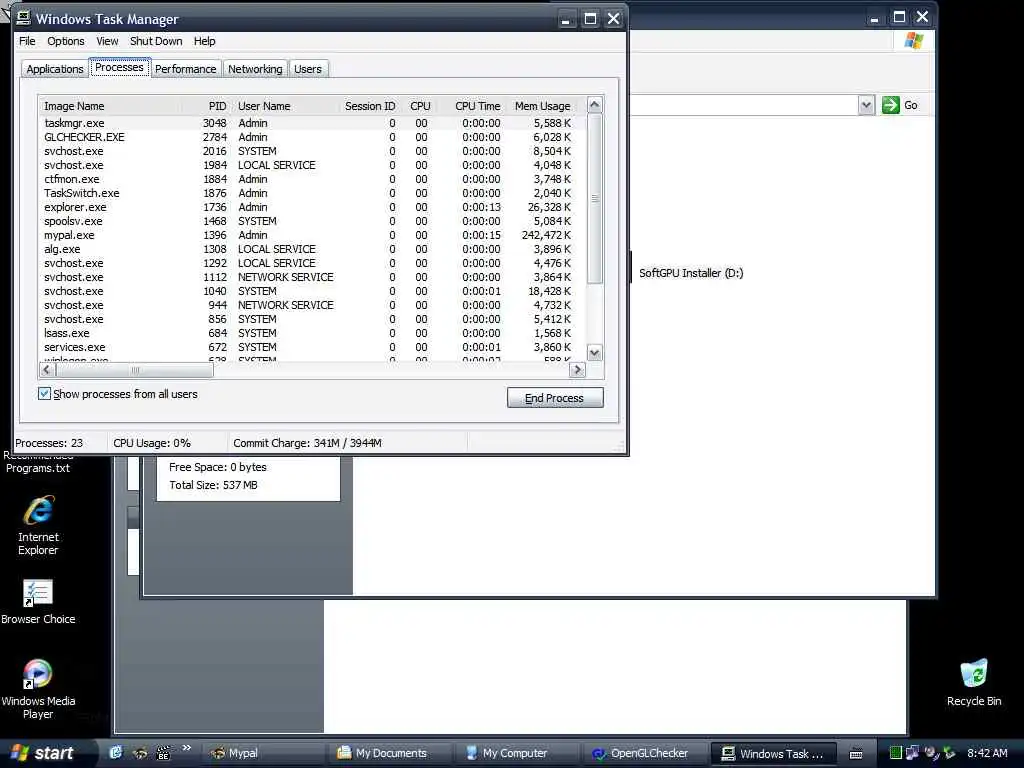Open the address bar dropdown in My Computer
This screenshot has height=768, width=1024.
[x=866, y=105]
